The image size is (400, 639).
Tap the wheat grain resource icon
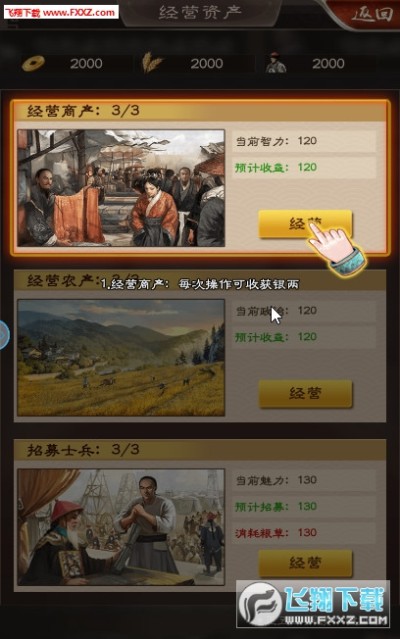[152, 63]
